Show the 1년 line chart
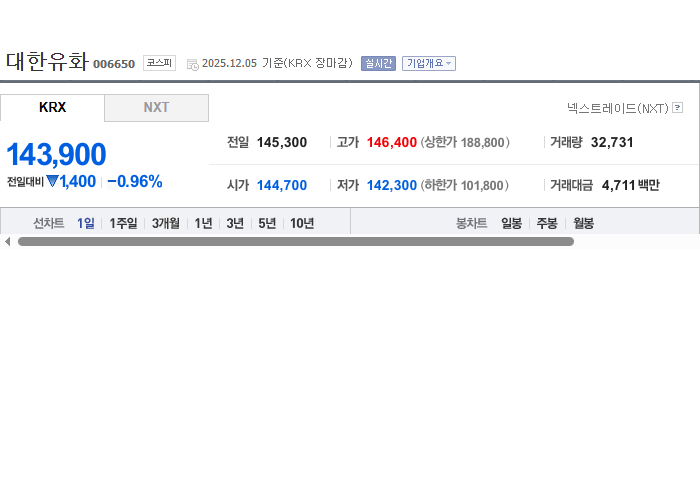Screen dimensions: 700x490 [203, 223]
